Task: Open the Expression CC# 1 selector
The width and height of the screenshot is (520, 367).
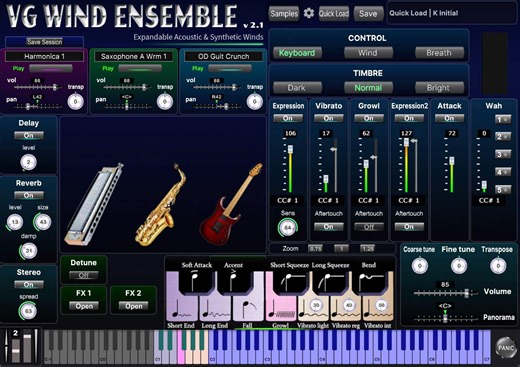Action: tap(288, 200)
